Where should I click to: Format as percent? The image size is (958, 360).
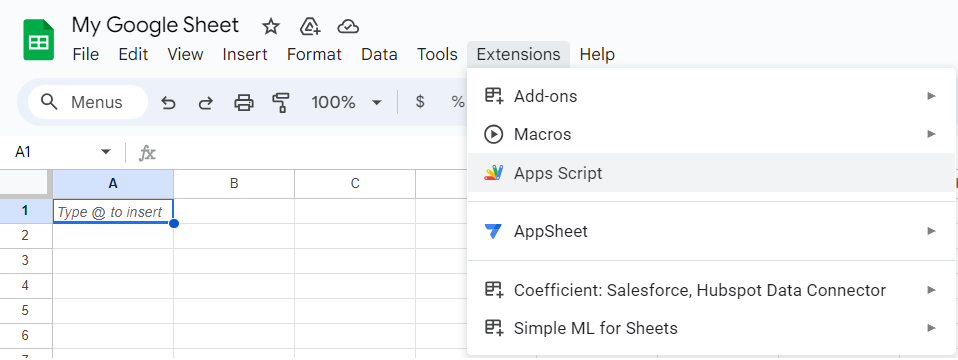coord(458,102)
